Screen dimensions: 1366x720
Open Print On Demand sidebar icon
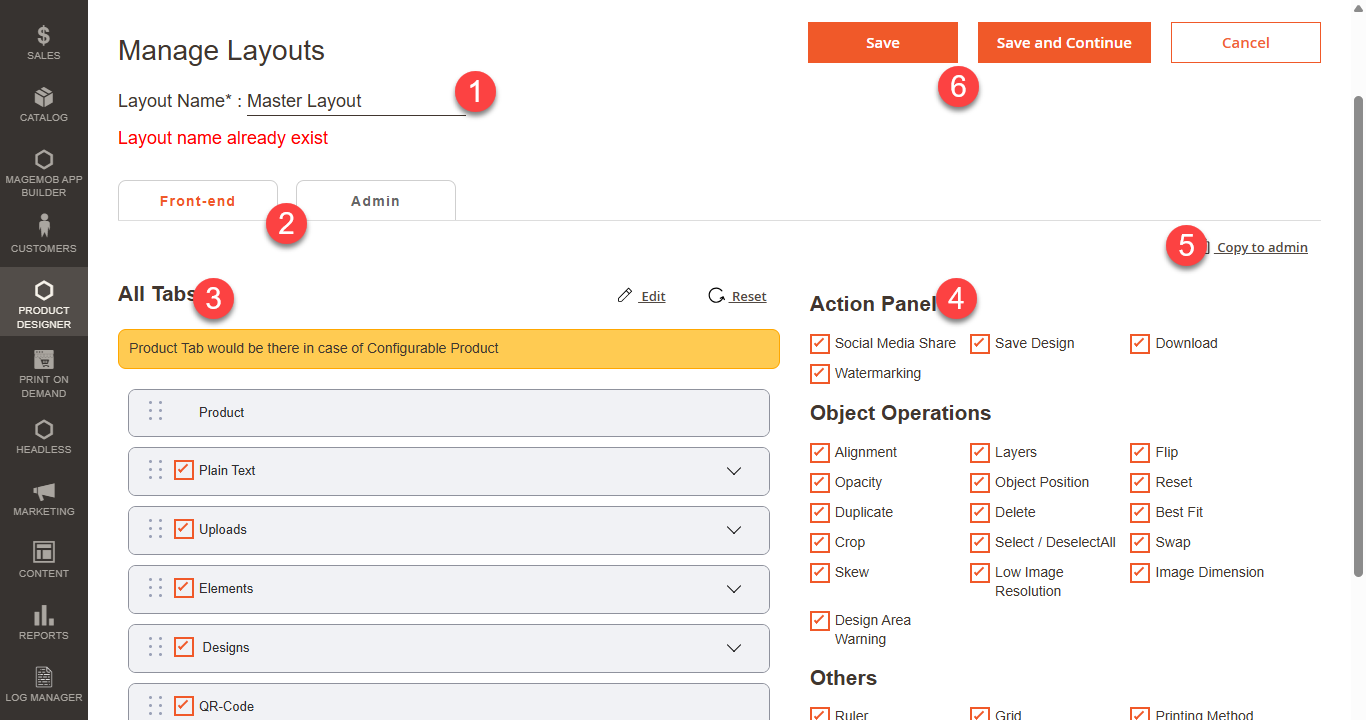click(43, 372)
